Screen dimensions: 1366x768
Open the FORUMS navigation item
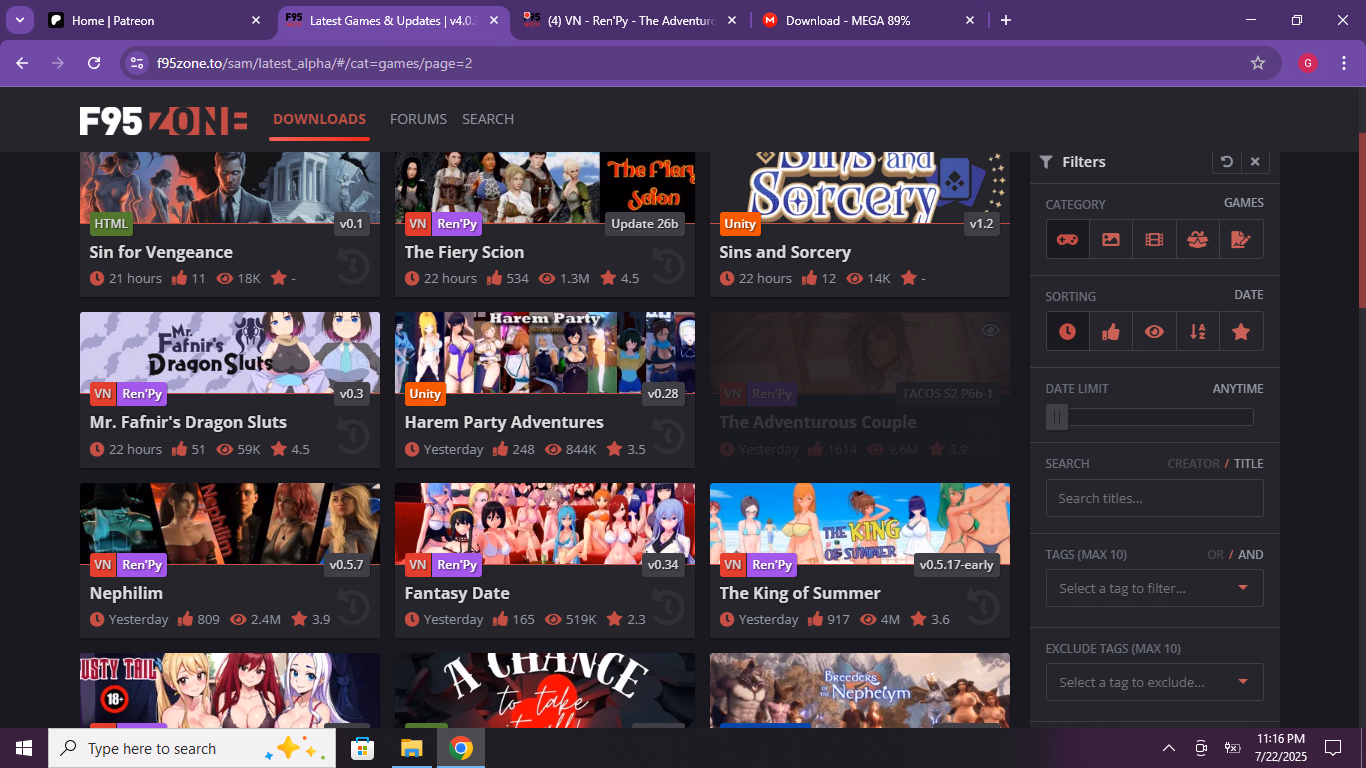click(x=418, y=119)
